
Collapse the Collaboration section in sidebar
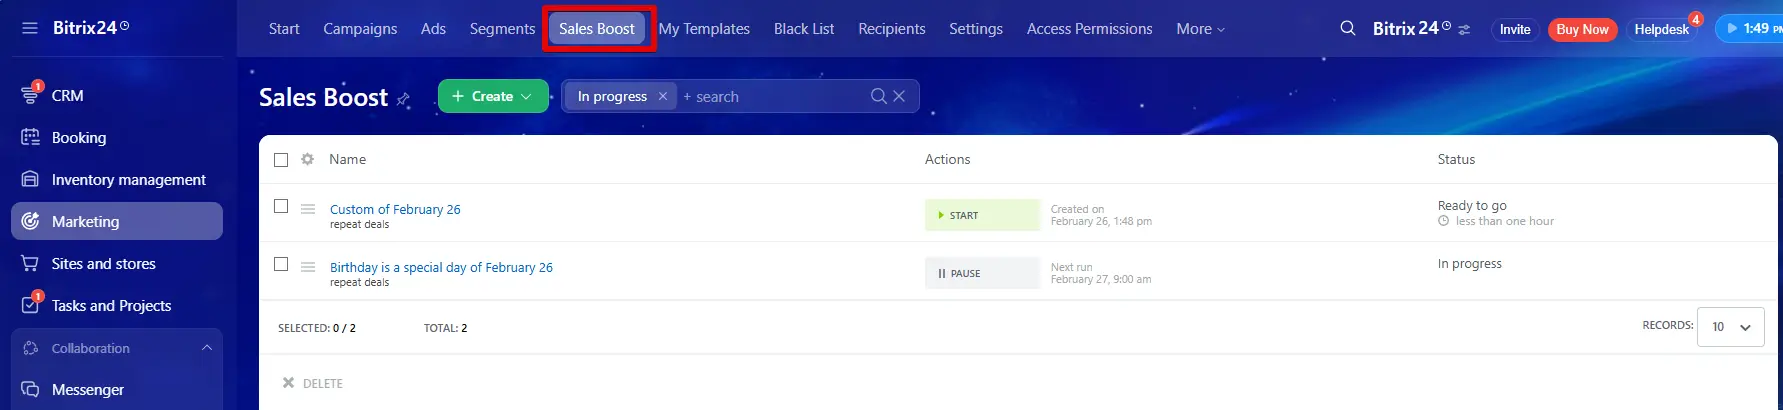click(206, 348)
